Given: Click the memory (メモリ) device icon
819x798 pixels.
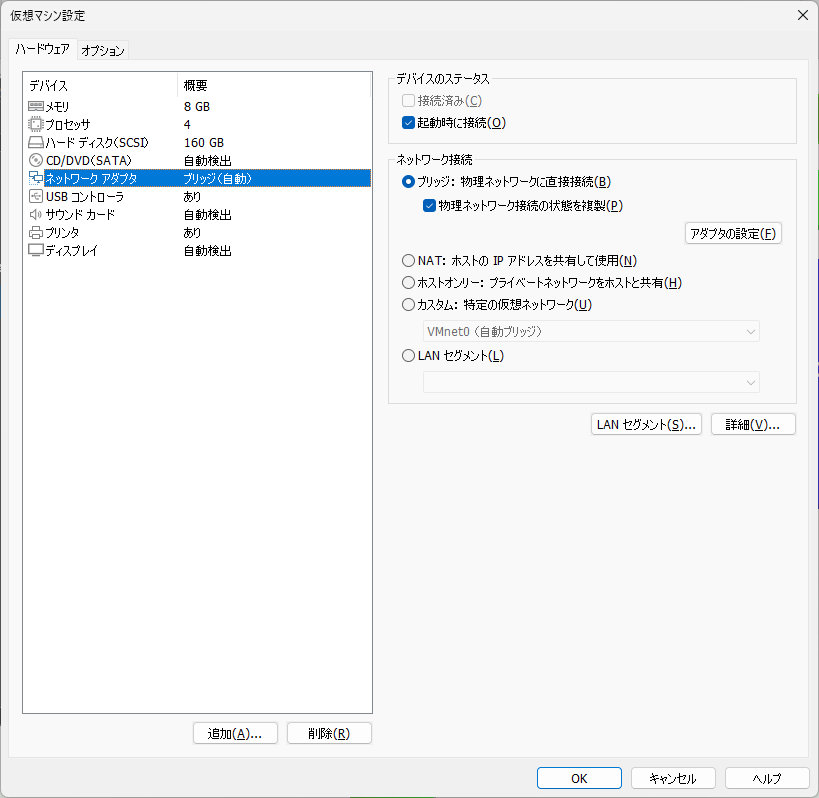Looking at the screenshot, I should 36,107.
